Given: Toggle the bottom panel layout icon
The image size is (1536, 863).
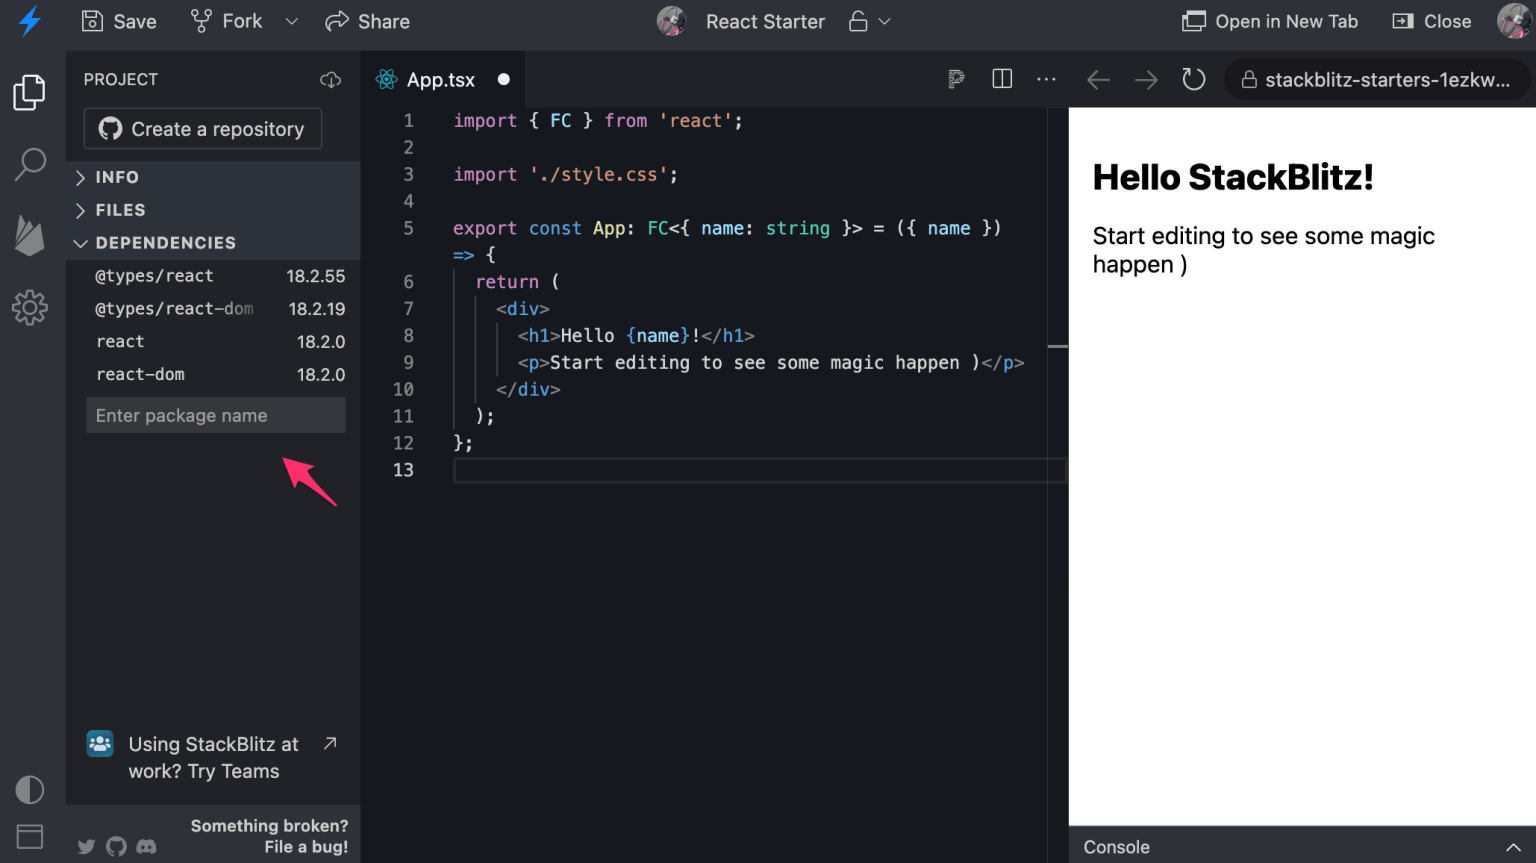Looking at the screenshot, I should click(29, 836).
